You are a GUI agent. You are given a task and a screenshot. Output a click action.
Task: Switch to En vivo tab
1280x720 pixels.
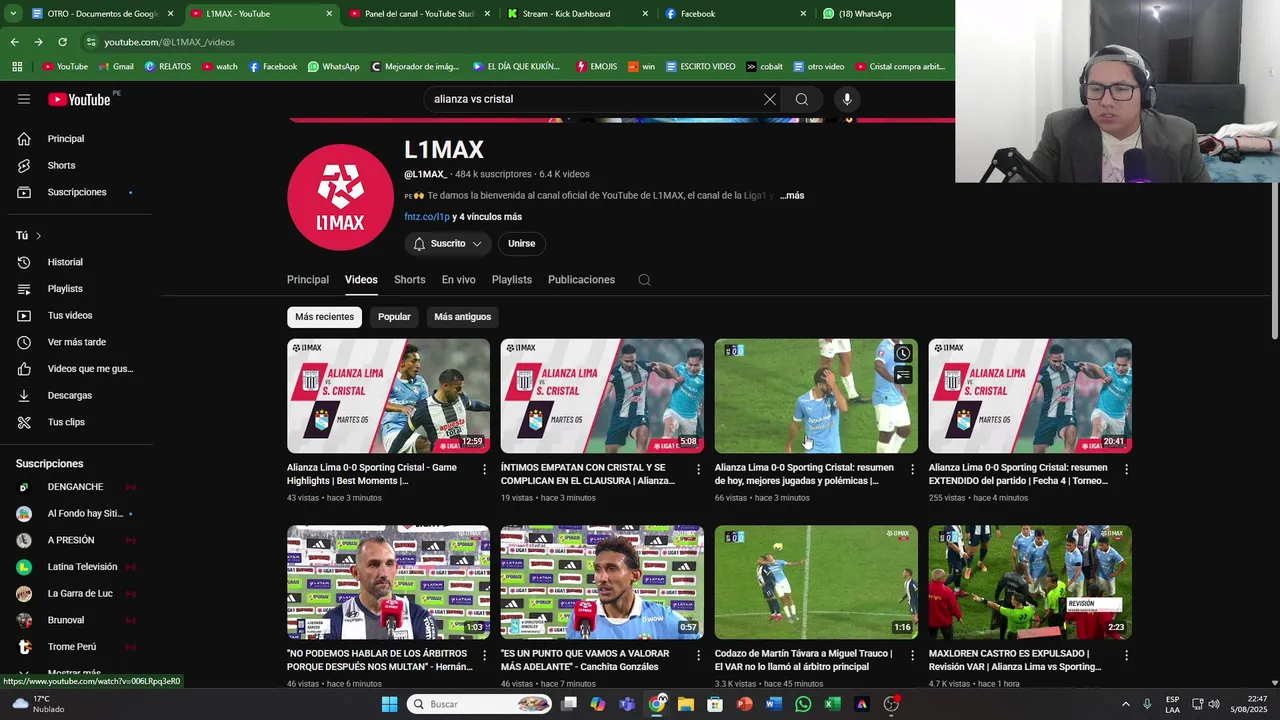click(458, 280)
